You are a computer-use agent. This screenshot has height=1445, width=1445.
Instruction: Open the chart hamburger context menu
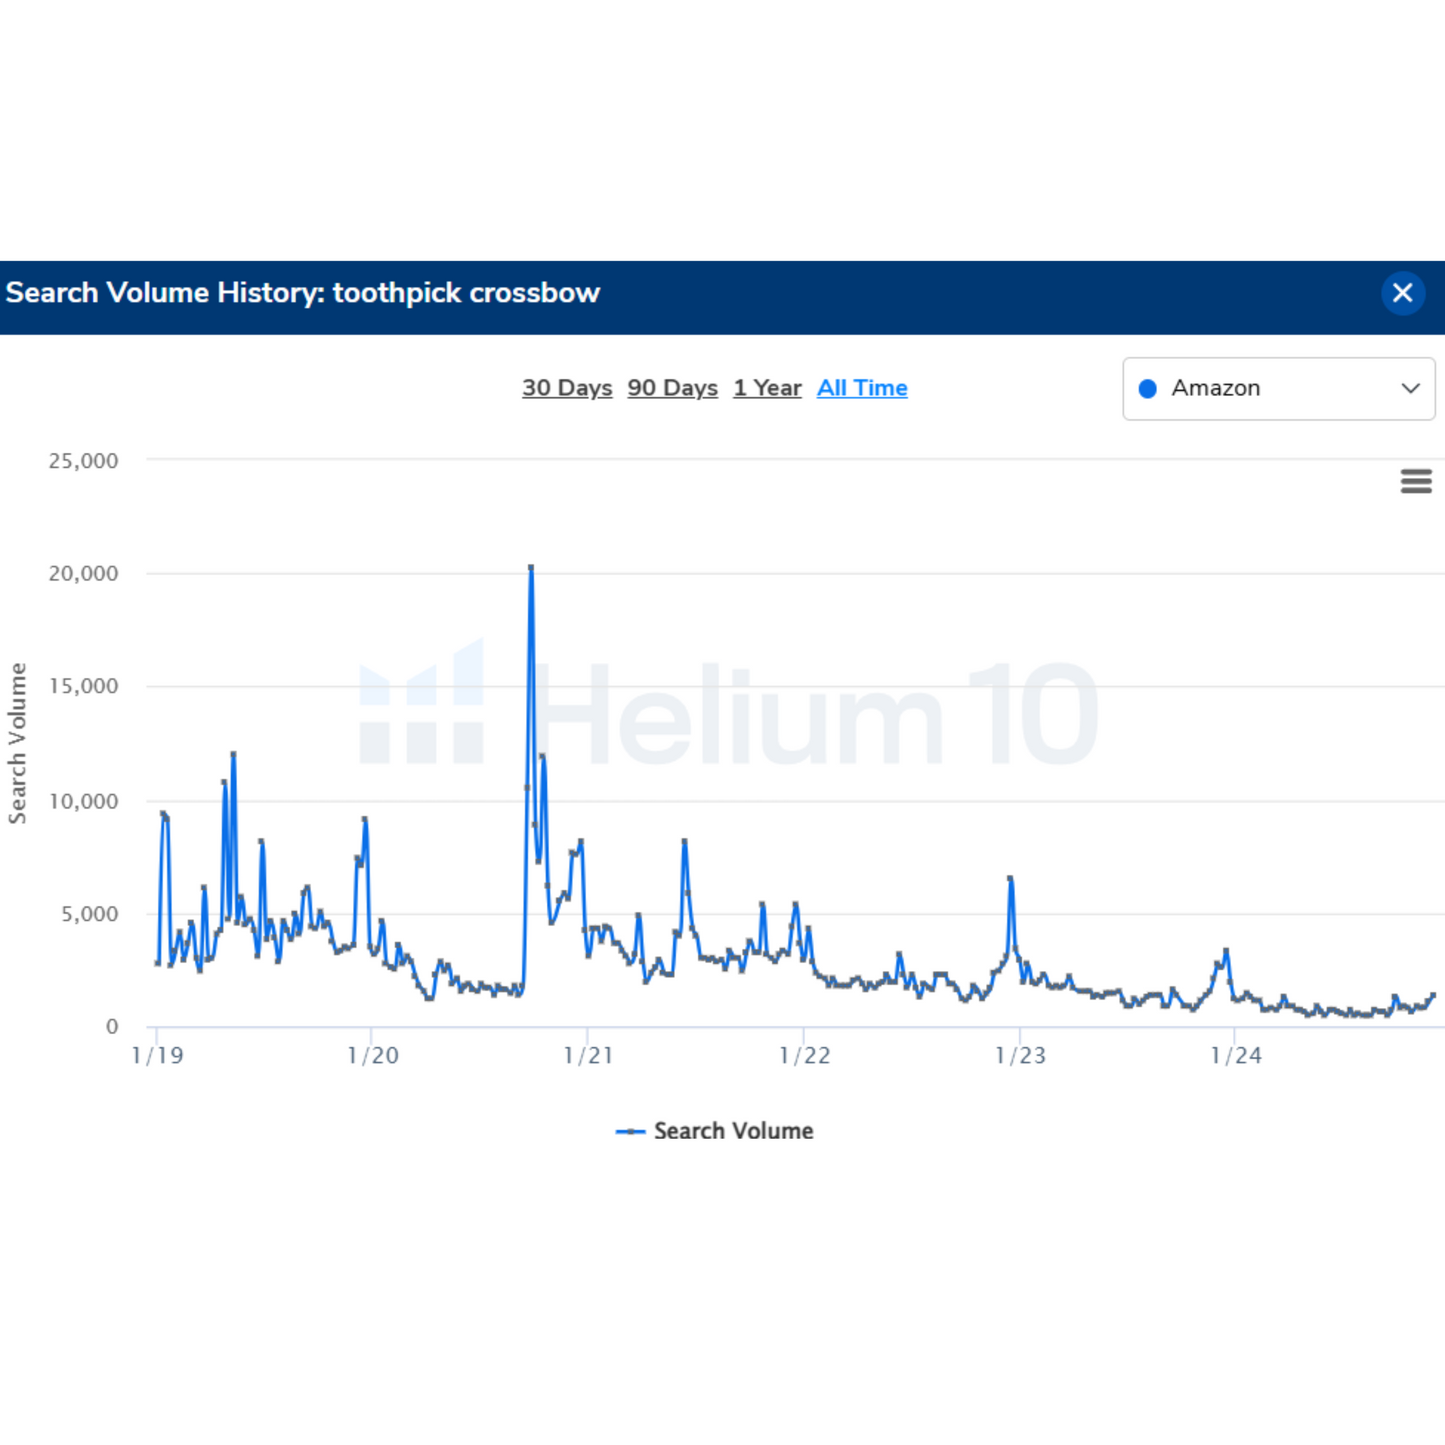click(x=1416, y=481)
